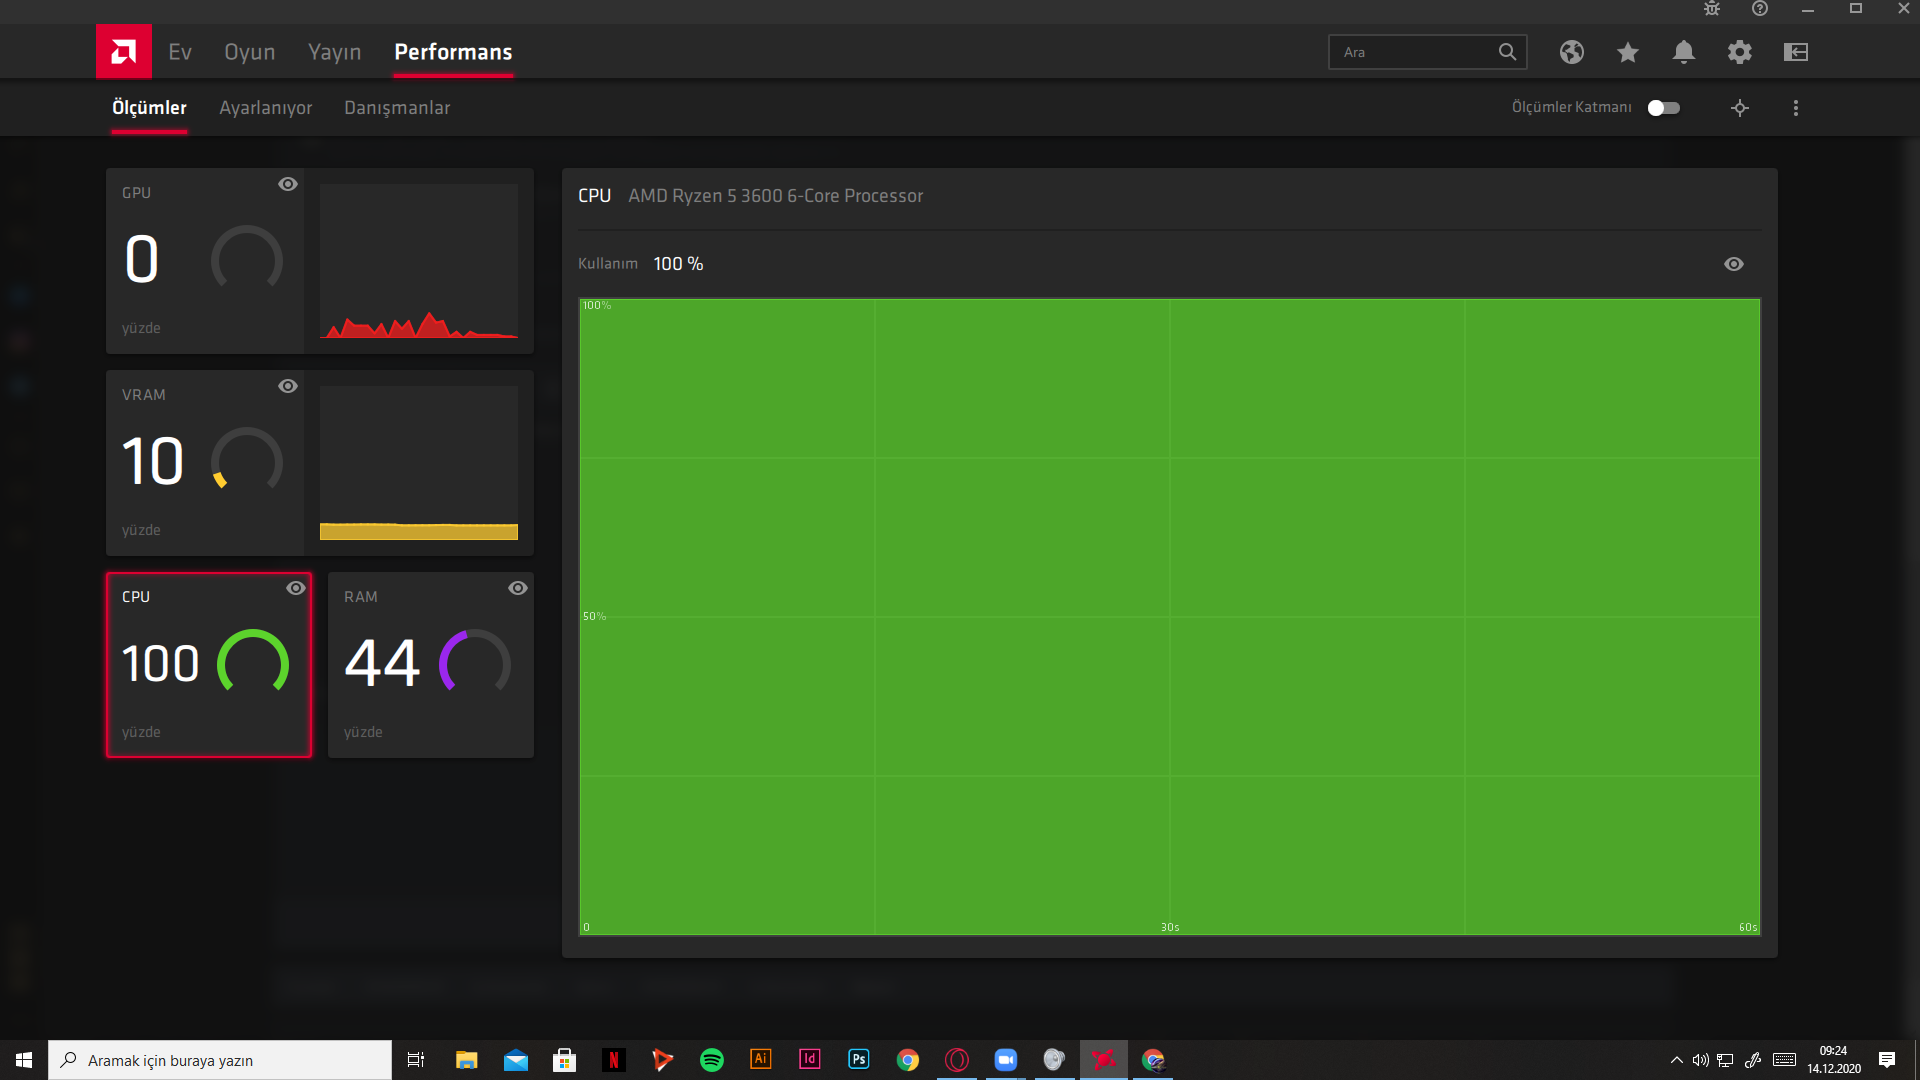Image resolution: width=1920 pixels, height=1080 pixels.
Task: Click the Kullanım 100 % value
Action: coord(678,264)
